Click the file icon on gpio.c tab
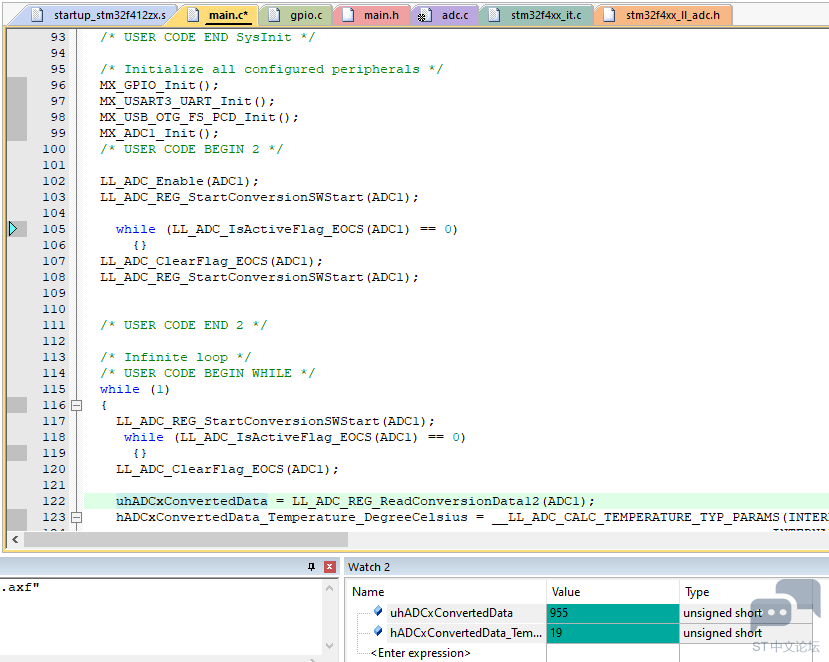Image resolution: width=829 pixels, height=662 pixels. click(x=274, y=15)
